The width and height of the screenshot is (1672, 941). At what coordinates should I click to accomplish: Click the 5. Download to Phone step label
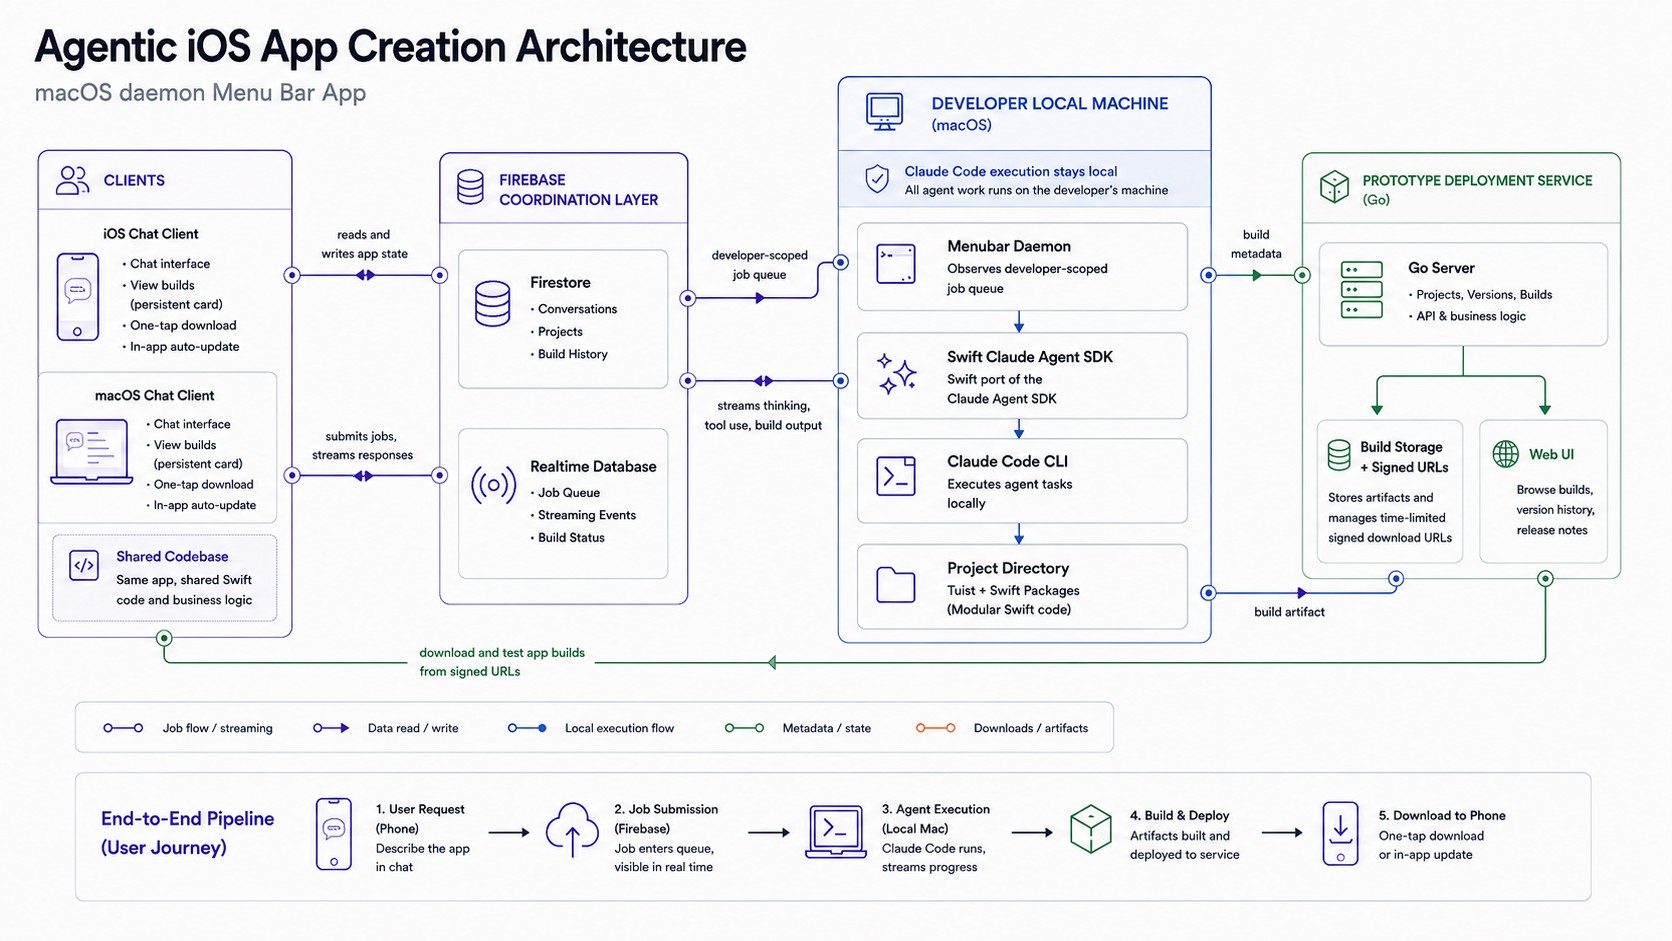1442,815
